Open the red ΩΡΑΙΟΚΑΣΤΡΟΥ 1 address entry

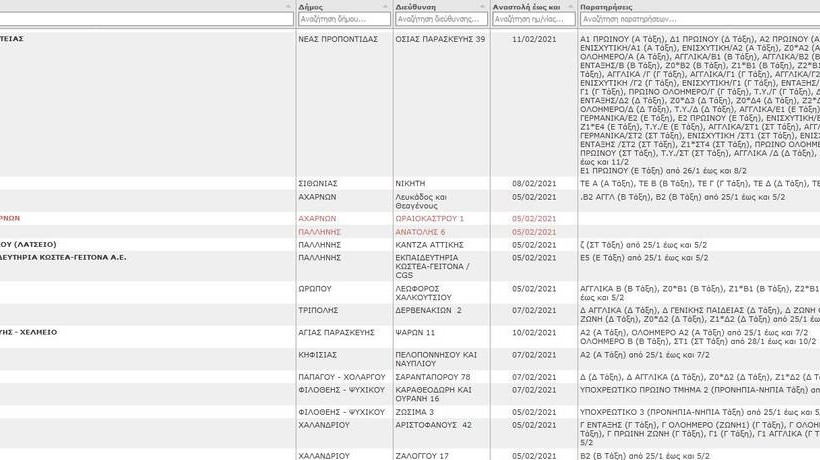[431, 218]
